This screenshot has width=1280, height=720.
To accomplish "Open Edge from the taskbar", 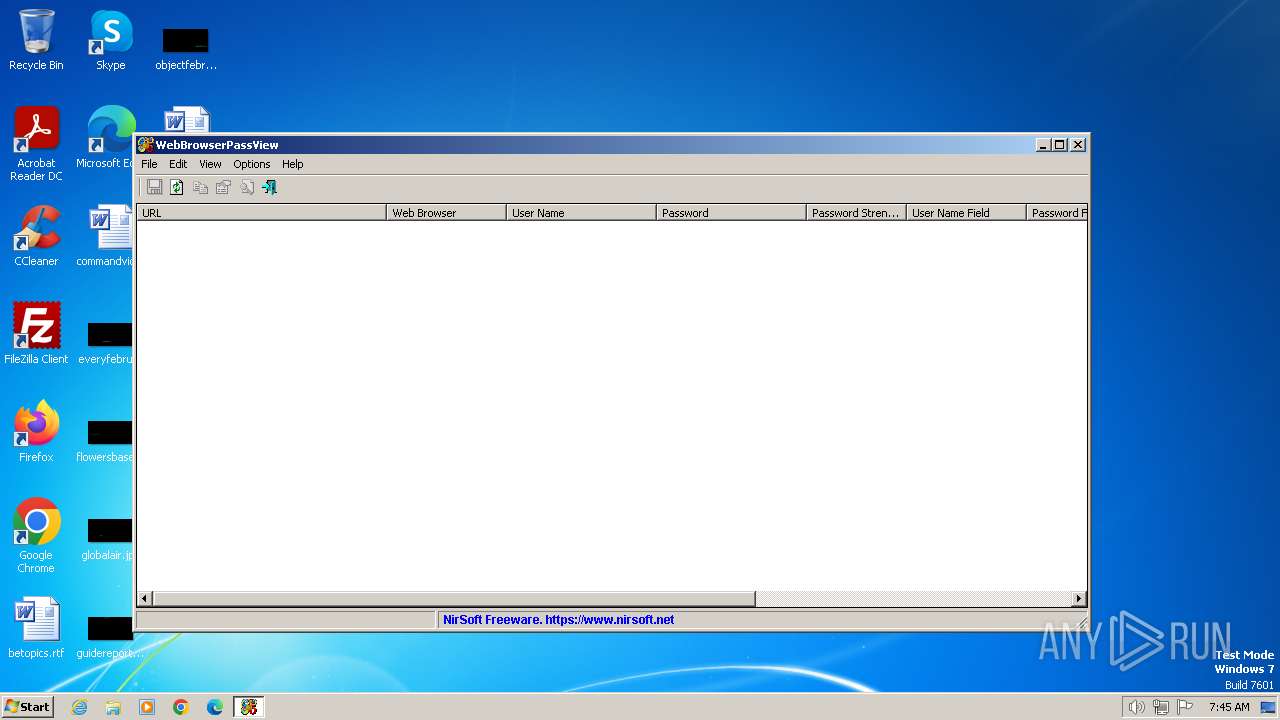I will pyautogui.click(x=215, y=707).
